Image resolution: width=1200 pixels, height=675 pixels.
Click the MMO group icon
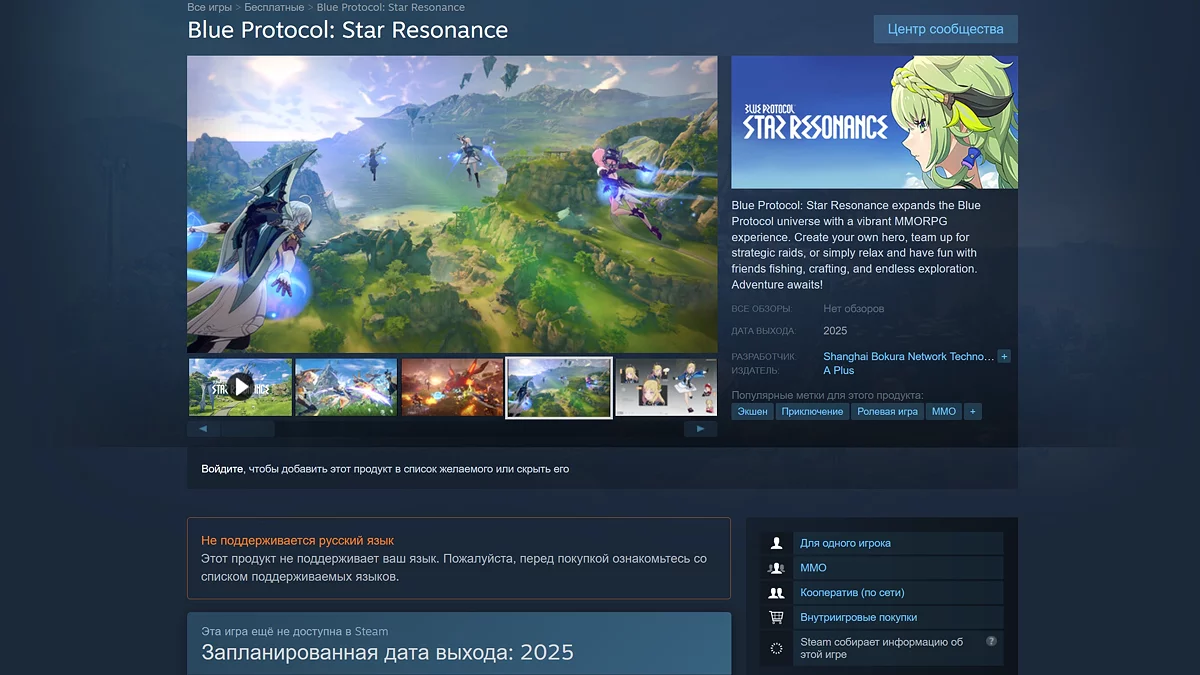[776, 568]
